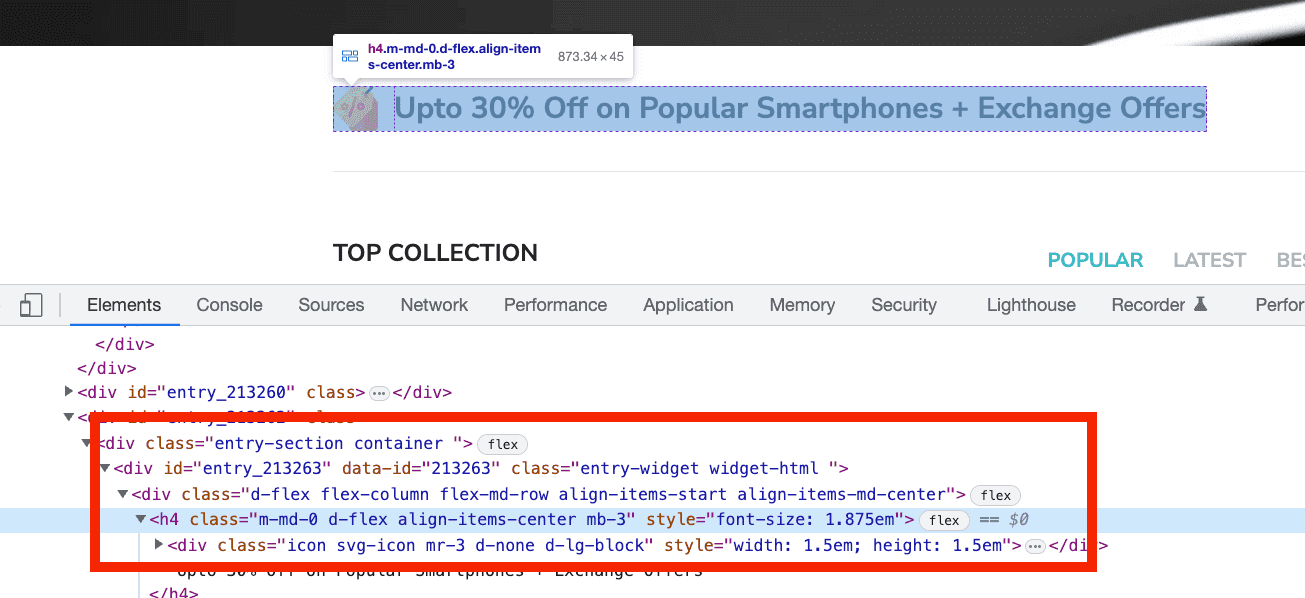
Task: Toggle flex badge on the h4 element
Action: pos(944,520)
